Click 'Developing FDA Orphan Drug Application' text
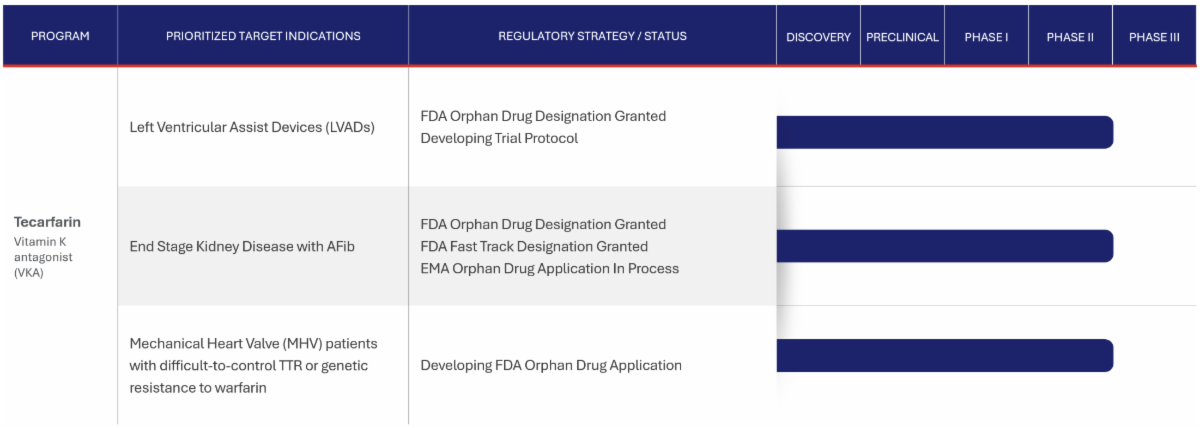The image size is (1200, 428). 551,365
